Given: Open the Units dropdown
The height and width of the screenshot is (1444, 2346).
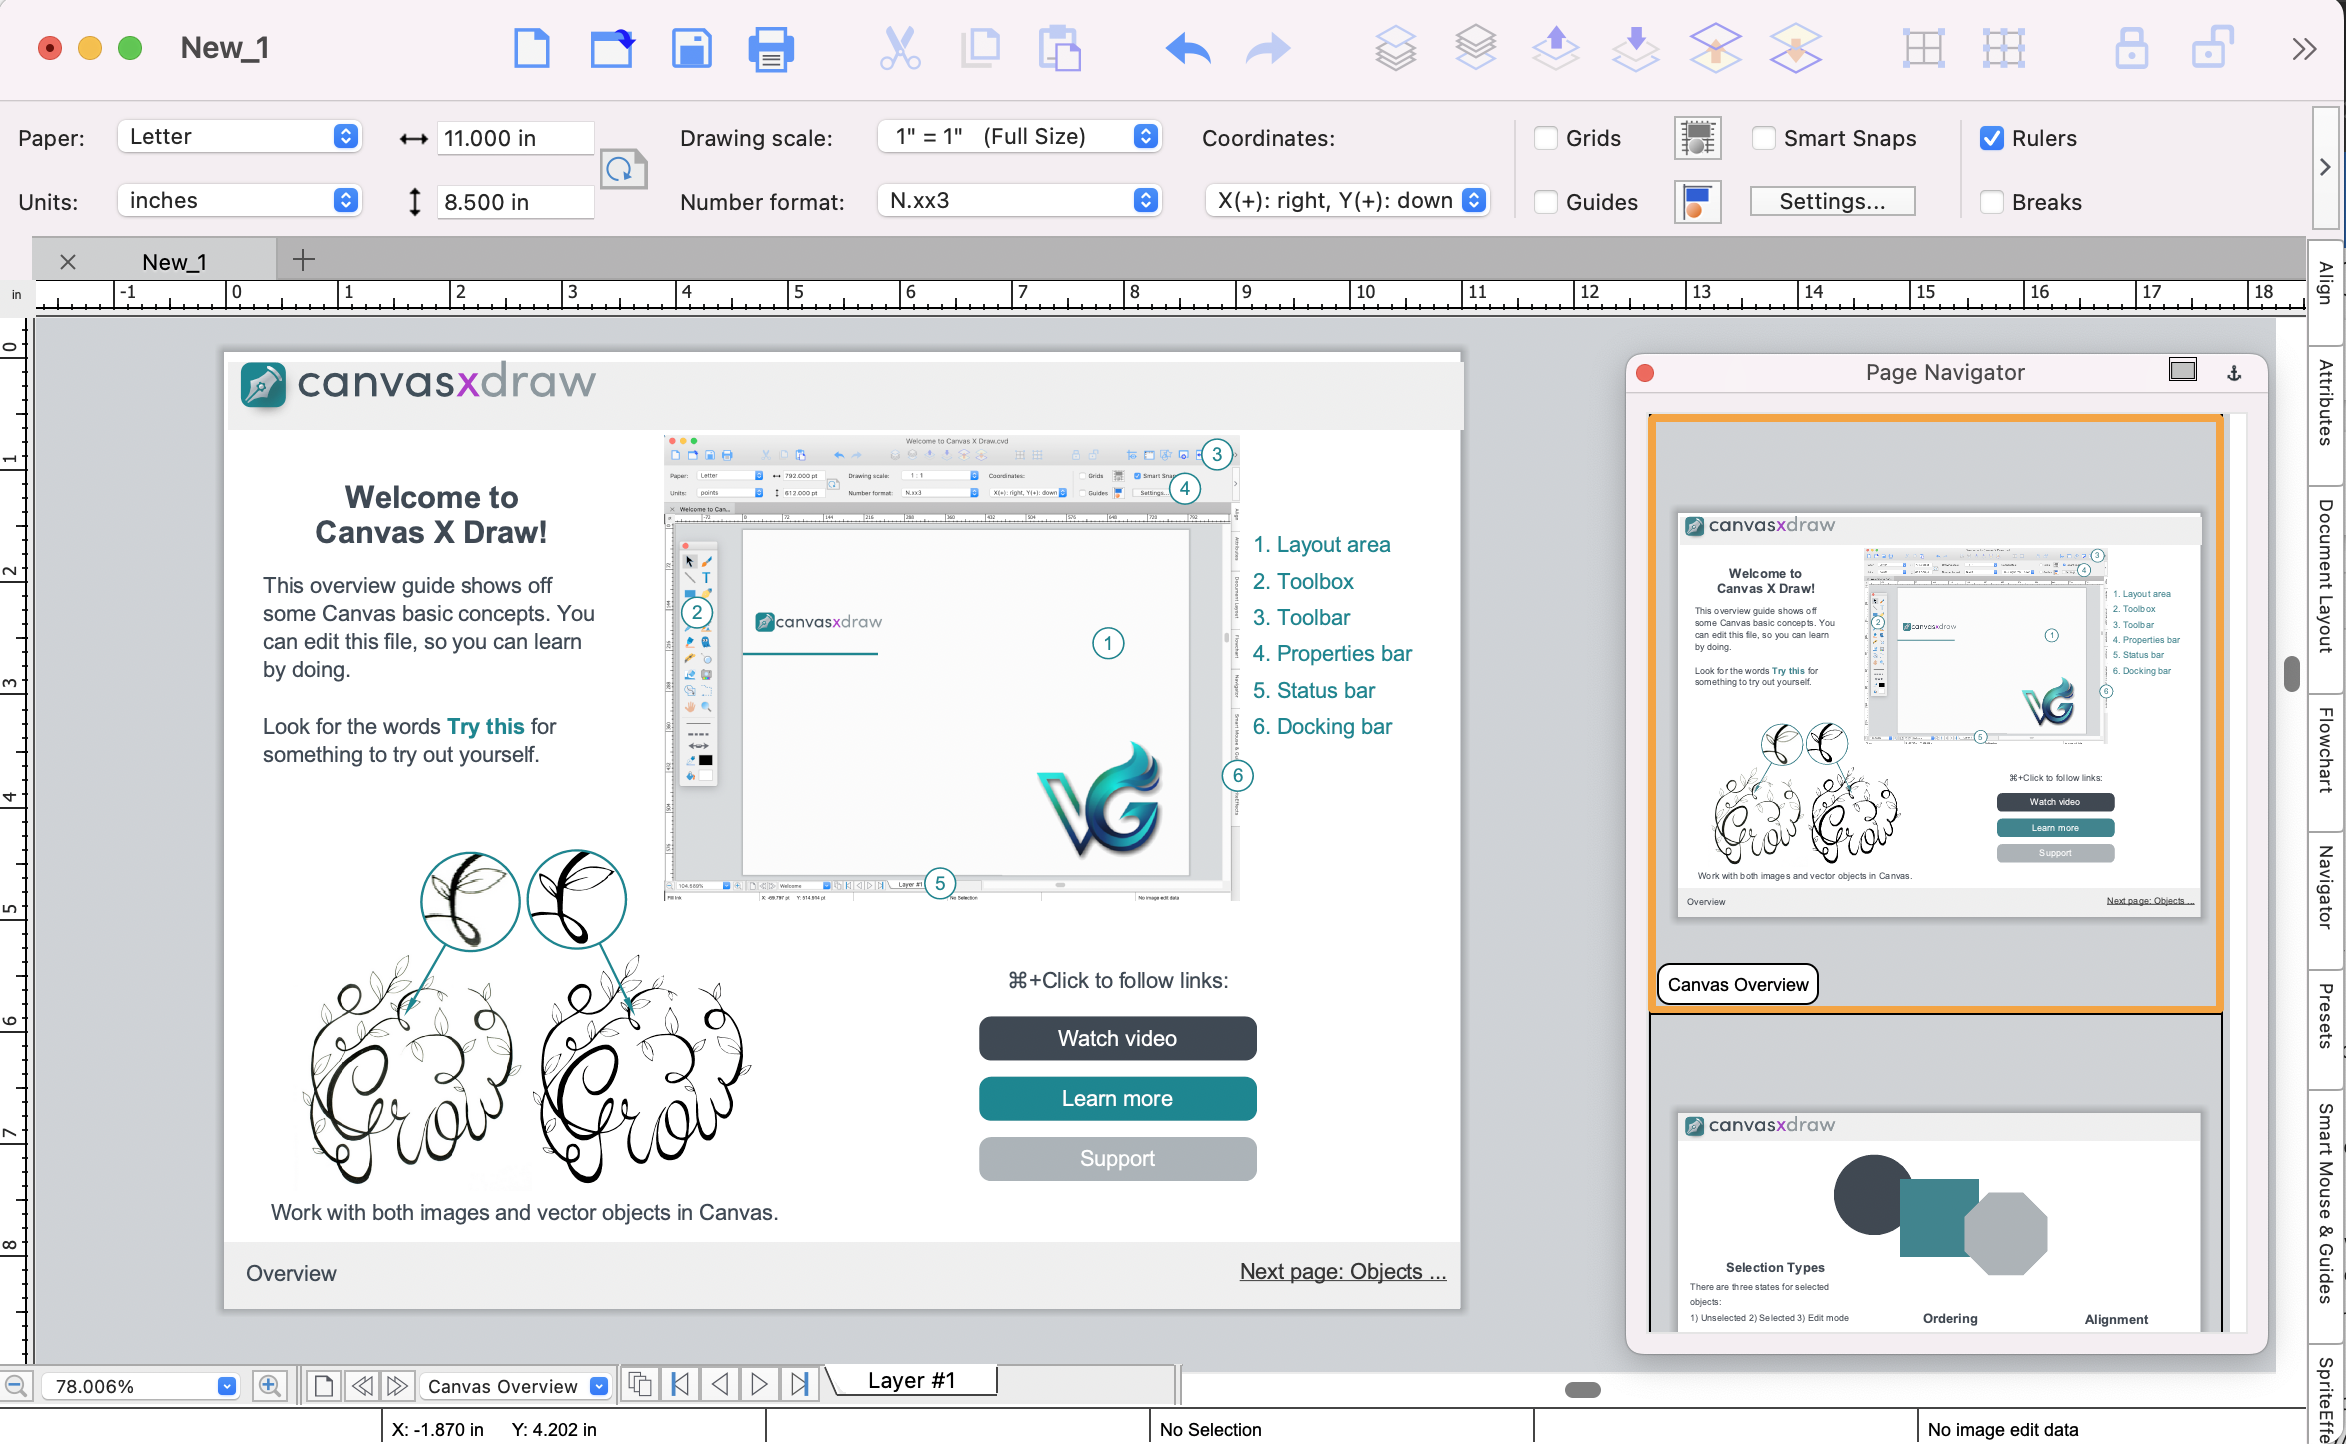Looking at the screenshot, I should pyautogui.click(x=239, y=201).
